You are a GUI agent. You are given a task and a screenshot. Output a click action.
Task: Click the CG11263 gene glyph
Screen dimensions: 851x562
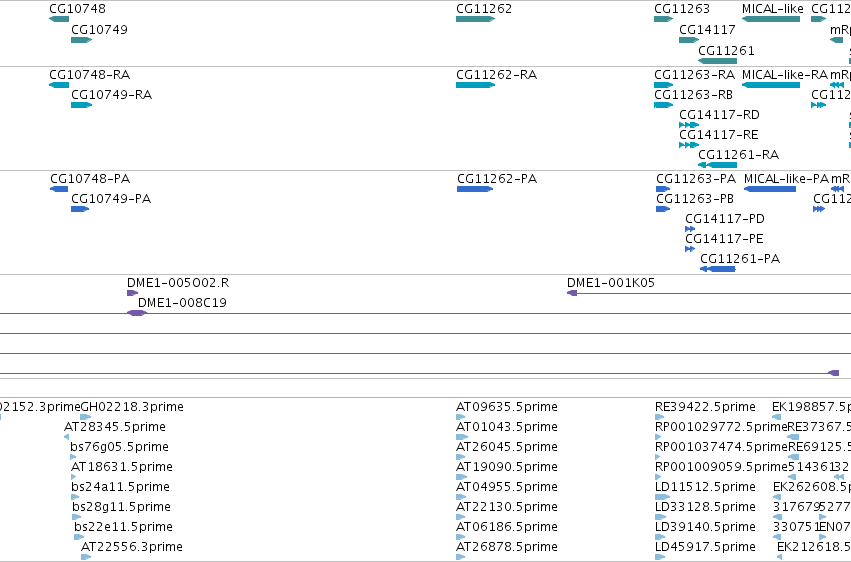coord(663,19)
